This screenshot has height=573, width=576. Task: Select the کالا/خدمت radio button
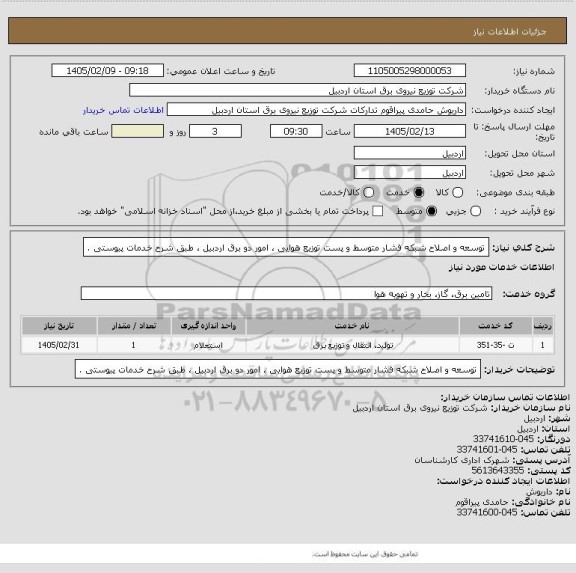pos(368,192)
